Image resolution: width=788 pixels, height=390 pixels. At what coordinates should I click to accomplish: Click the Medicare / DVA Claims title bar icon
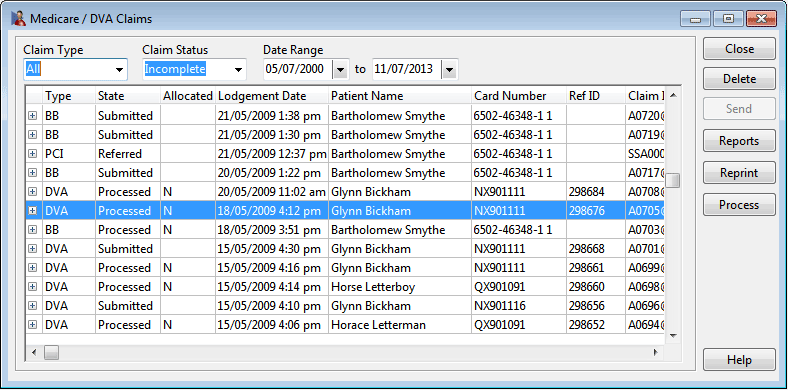[19, 19]
